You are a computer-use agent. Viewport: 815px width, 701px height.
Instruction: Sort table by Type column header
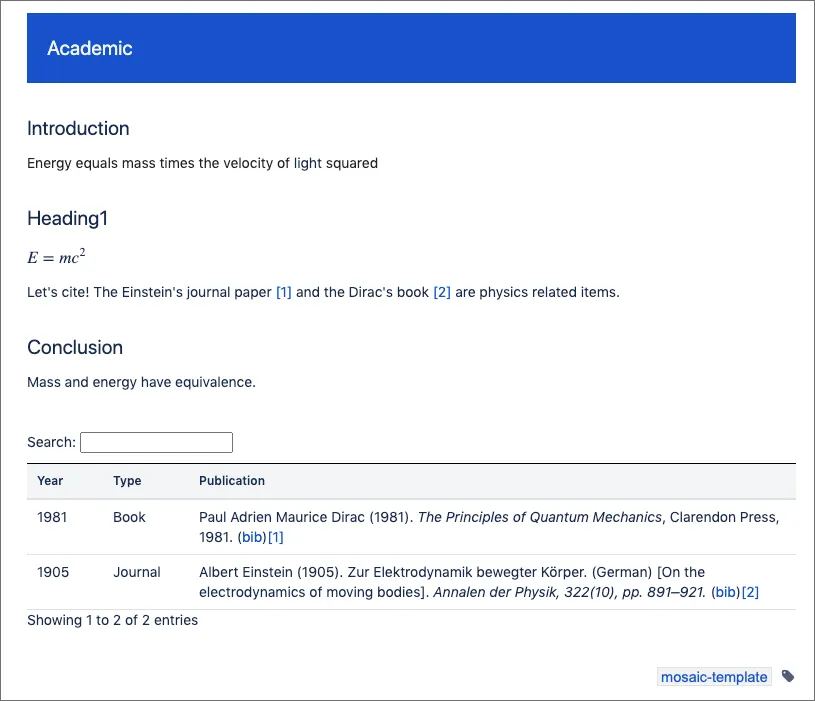pos(127,481)
